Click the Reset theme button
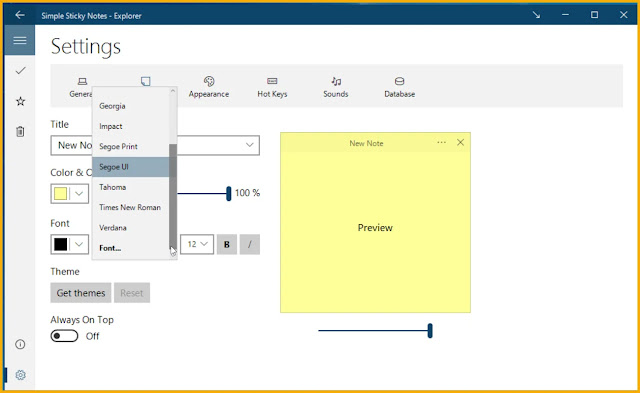This screenshot has width=640, height=393. pyautogui.click(x=132, y=293)
